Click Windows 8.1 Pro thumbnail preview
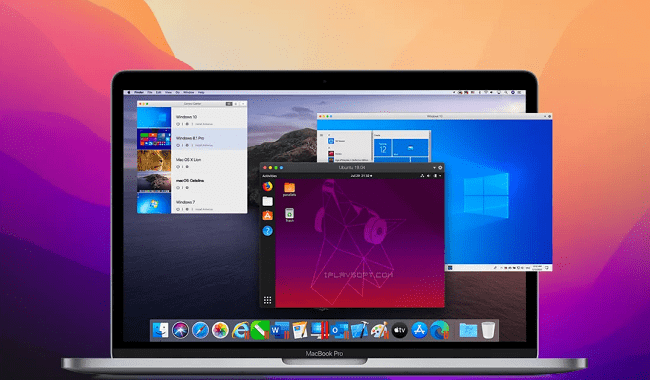The width and height of the screenshot is (650, 380). point(154,139)
